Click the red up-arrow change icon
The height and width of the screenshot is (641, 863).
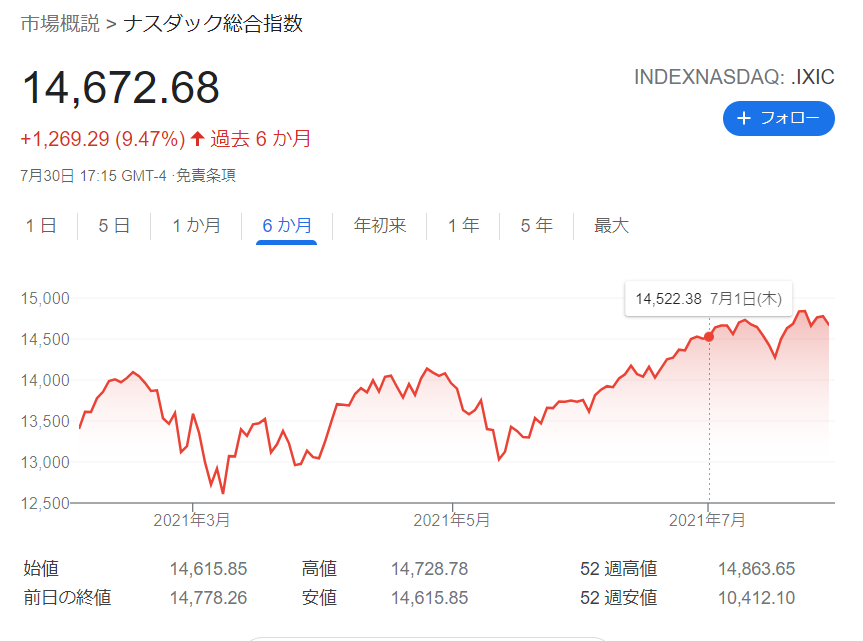[x=197, y=139]
